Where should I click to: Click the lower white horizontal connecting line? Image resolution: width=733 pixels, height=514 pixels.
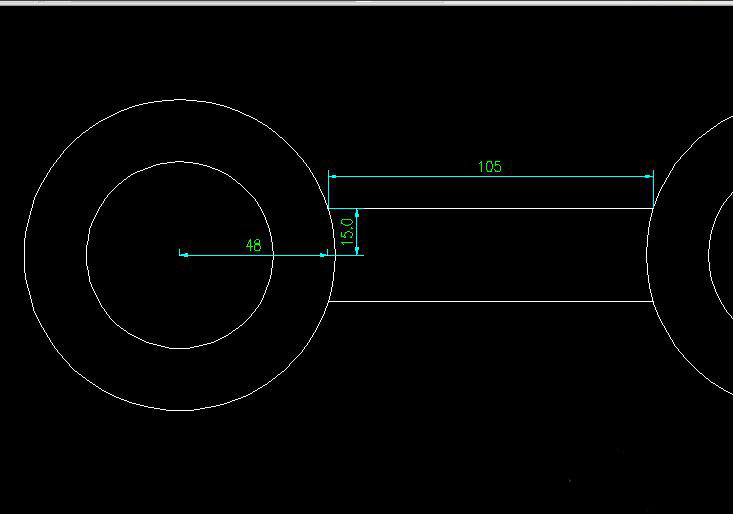tap(491, 301)
